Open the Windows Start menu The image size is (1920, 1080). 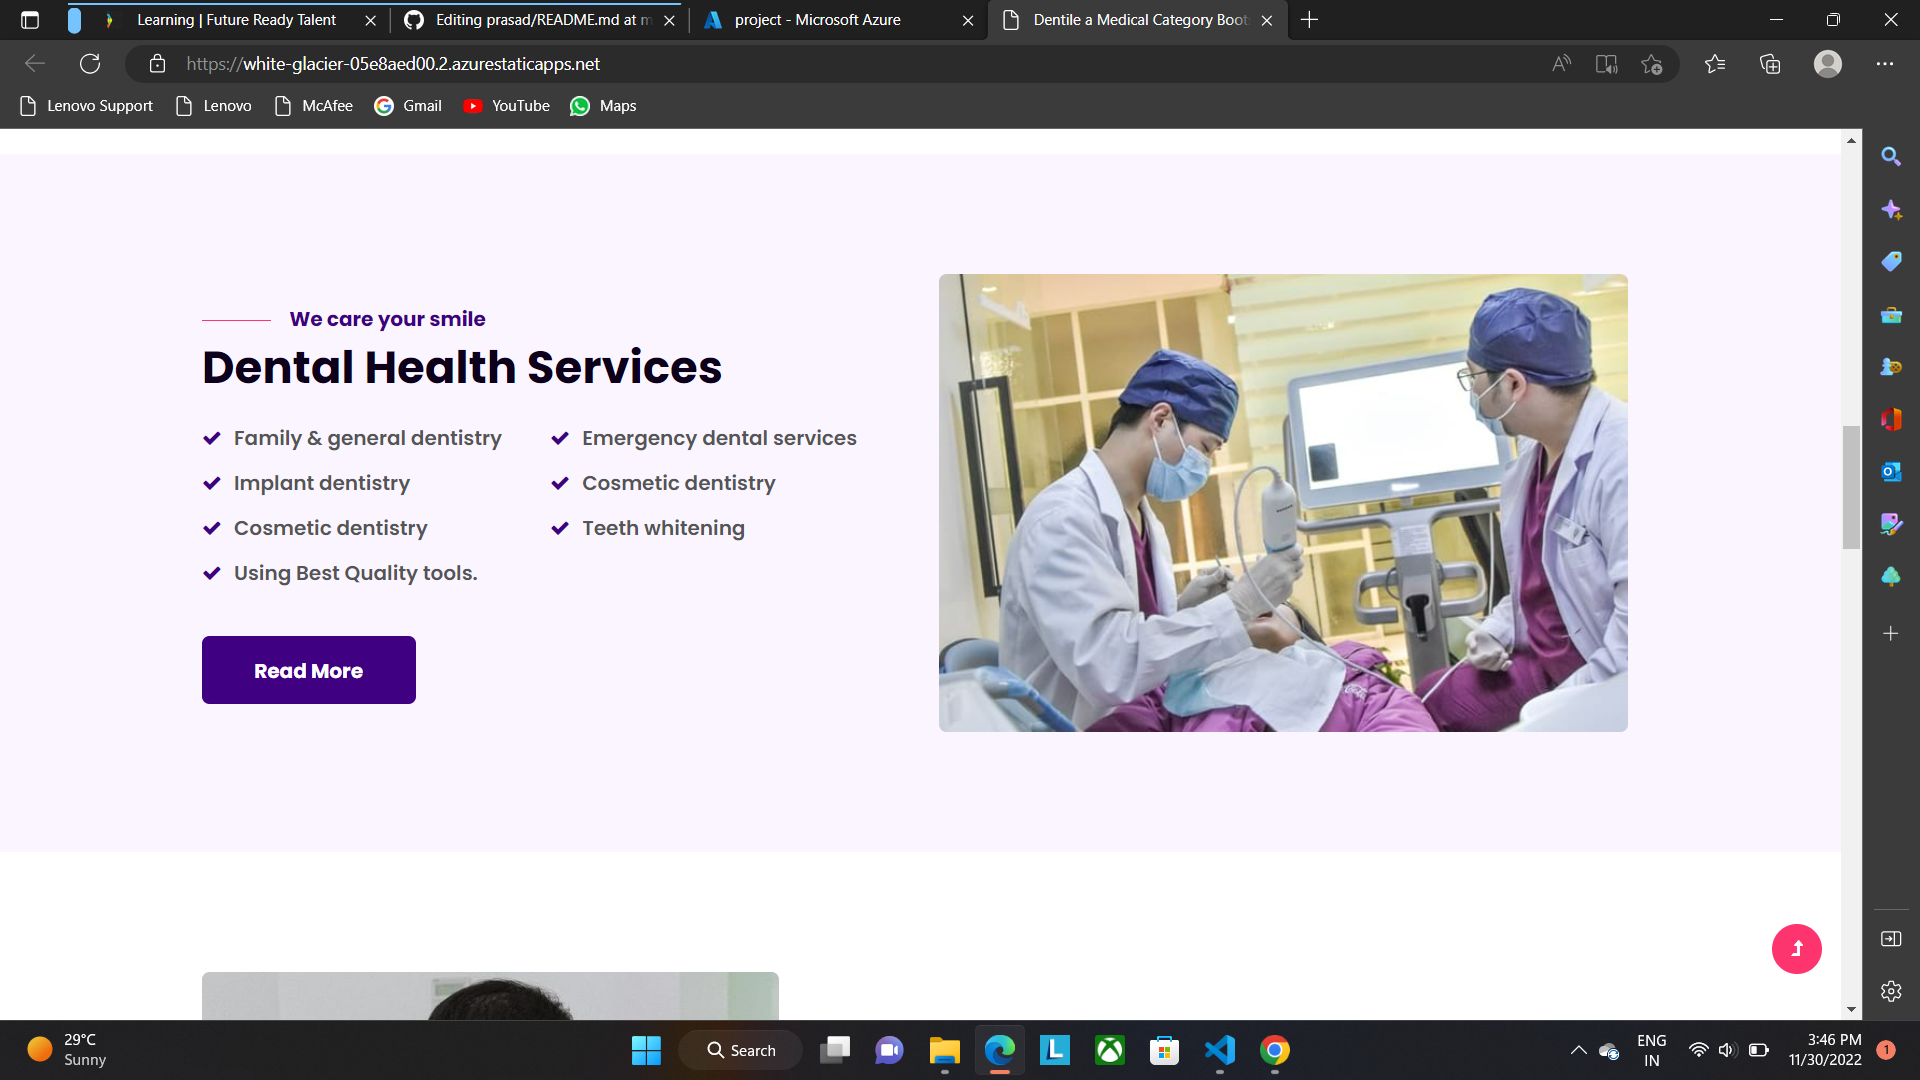[646, 1050]
